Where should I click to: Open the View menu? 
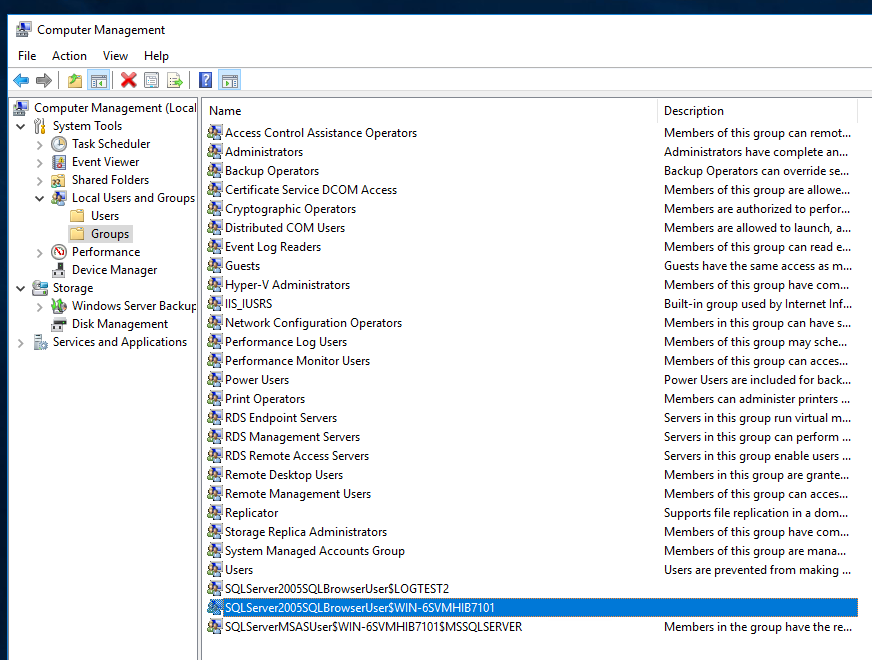tap(115, 56)
